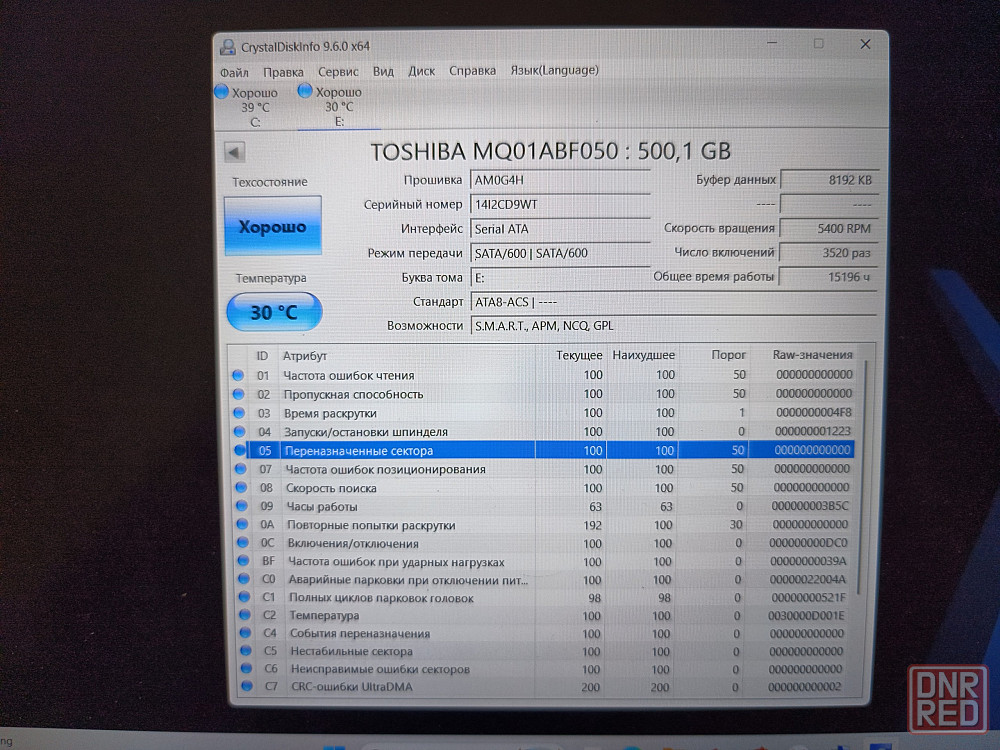Click the health circle for disk E:
1000x750 pixels.
pyautogui.click(x=305, y=92)
